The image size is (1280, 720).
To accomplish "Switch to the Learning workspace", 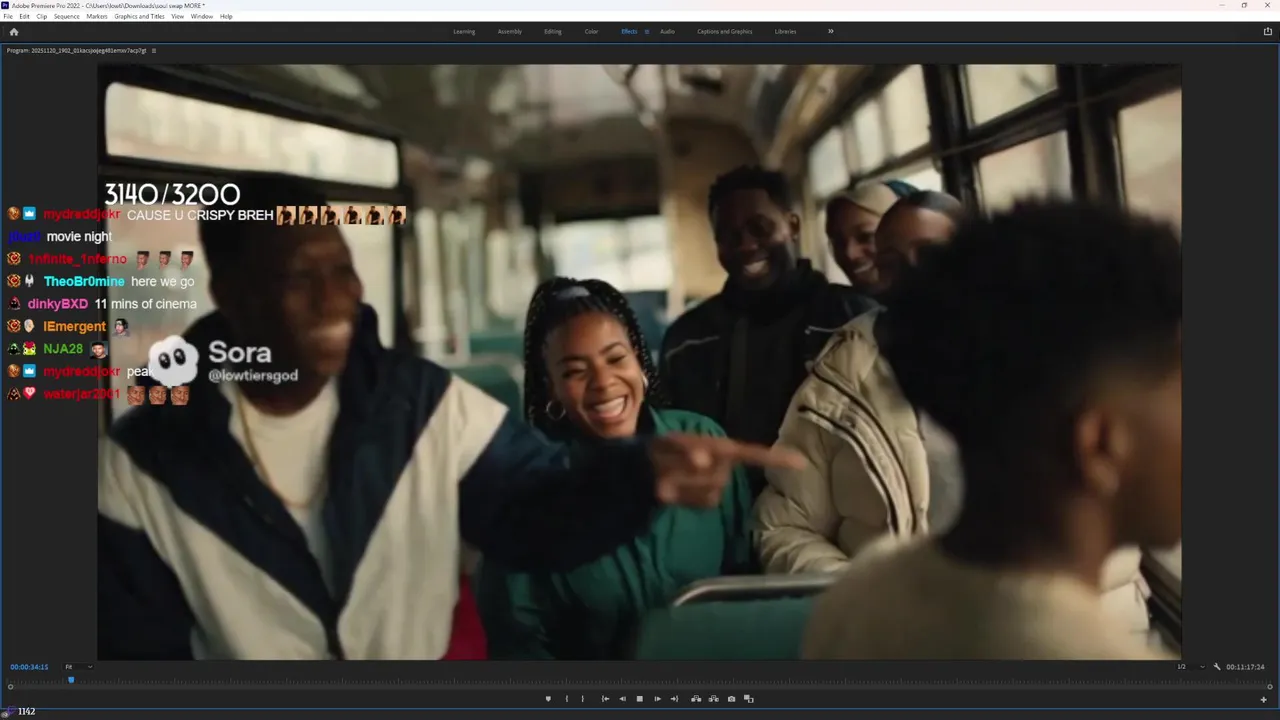I will click(x=464, y=31).
